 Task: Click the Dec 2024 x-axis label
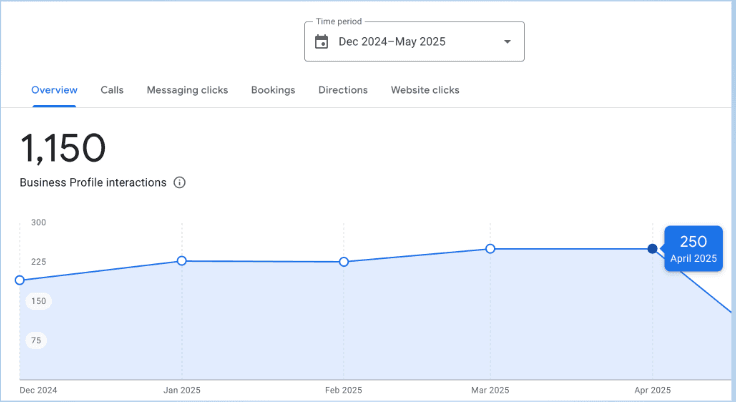[x=38, y=390]
